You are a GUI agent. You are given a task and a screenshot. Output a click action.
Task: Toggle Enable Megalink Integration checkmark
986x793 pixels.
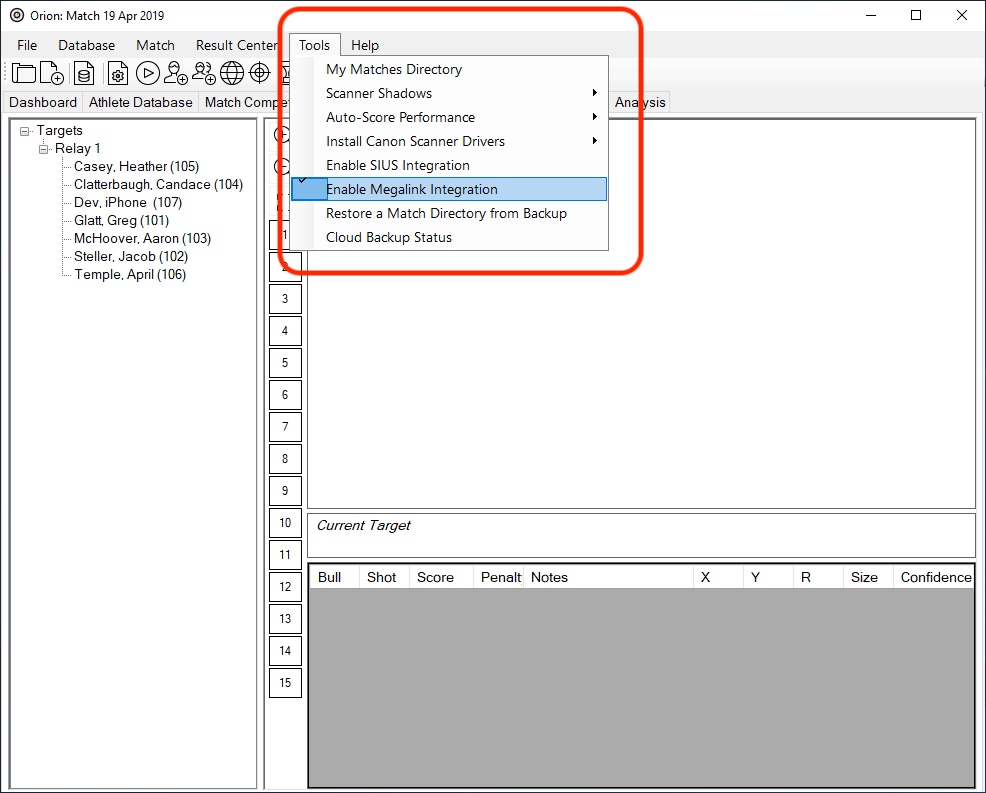coord(411,189)
